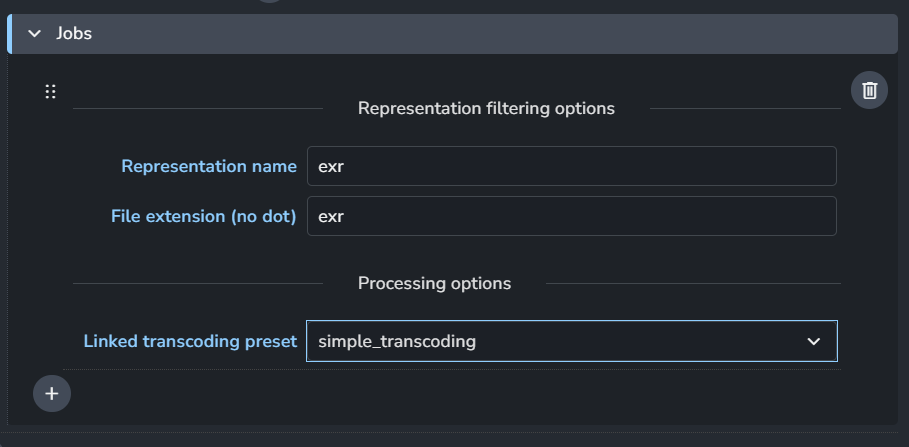Select the Processing options heading
Image resolution: width=909 pixels, height=447 pixels.
pos(434,284)
